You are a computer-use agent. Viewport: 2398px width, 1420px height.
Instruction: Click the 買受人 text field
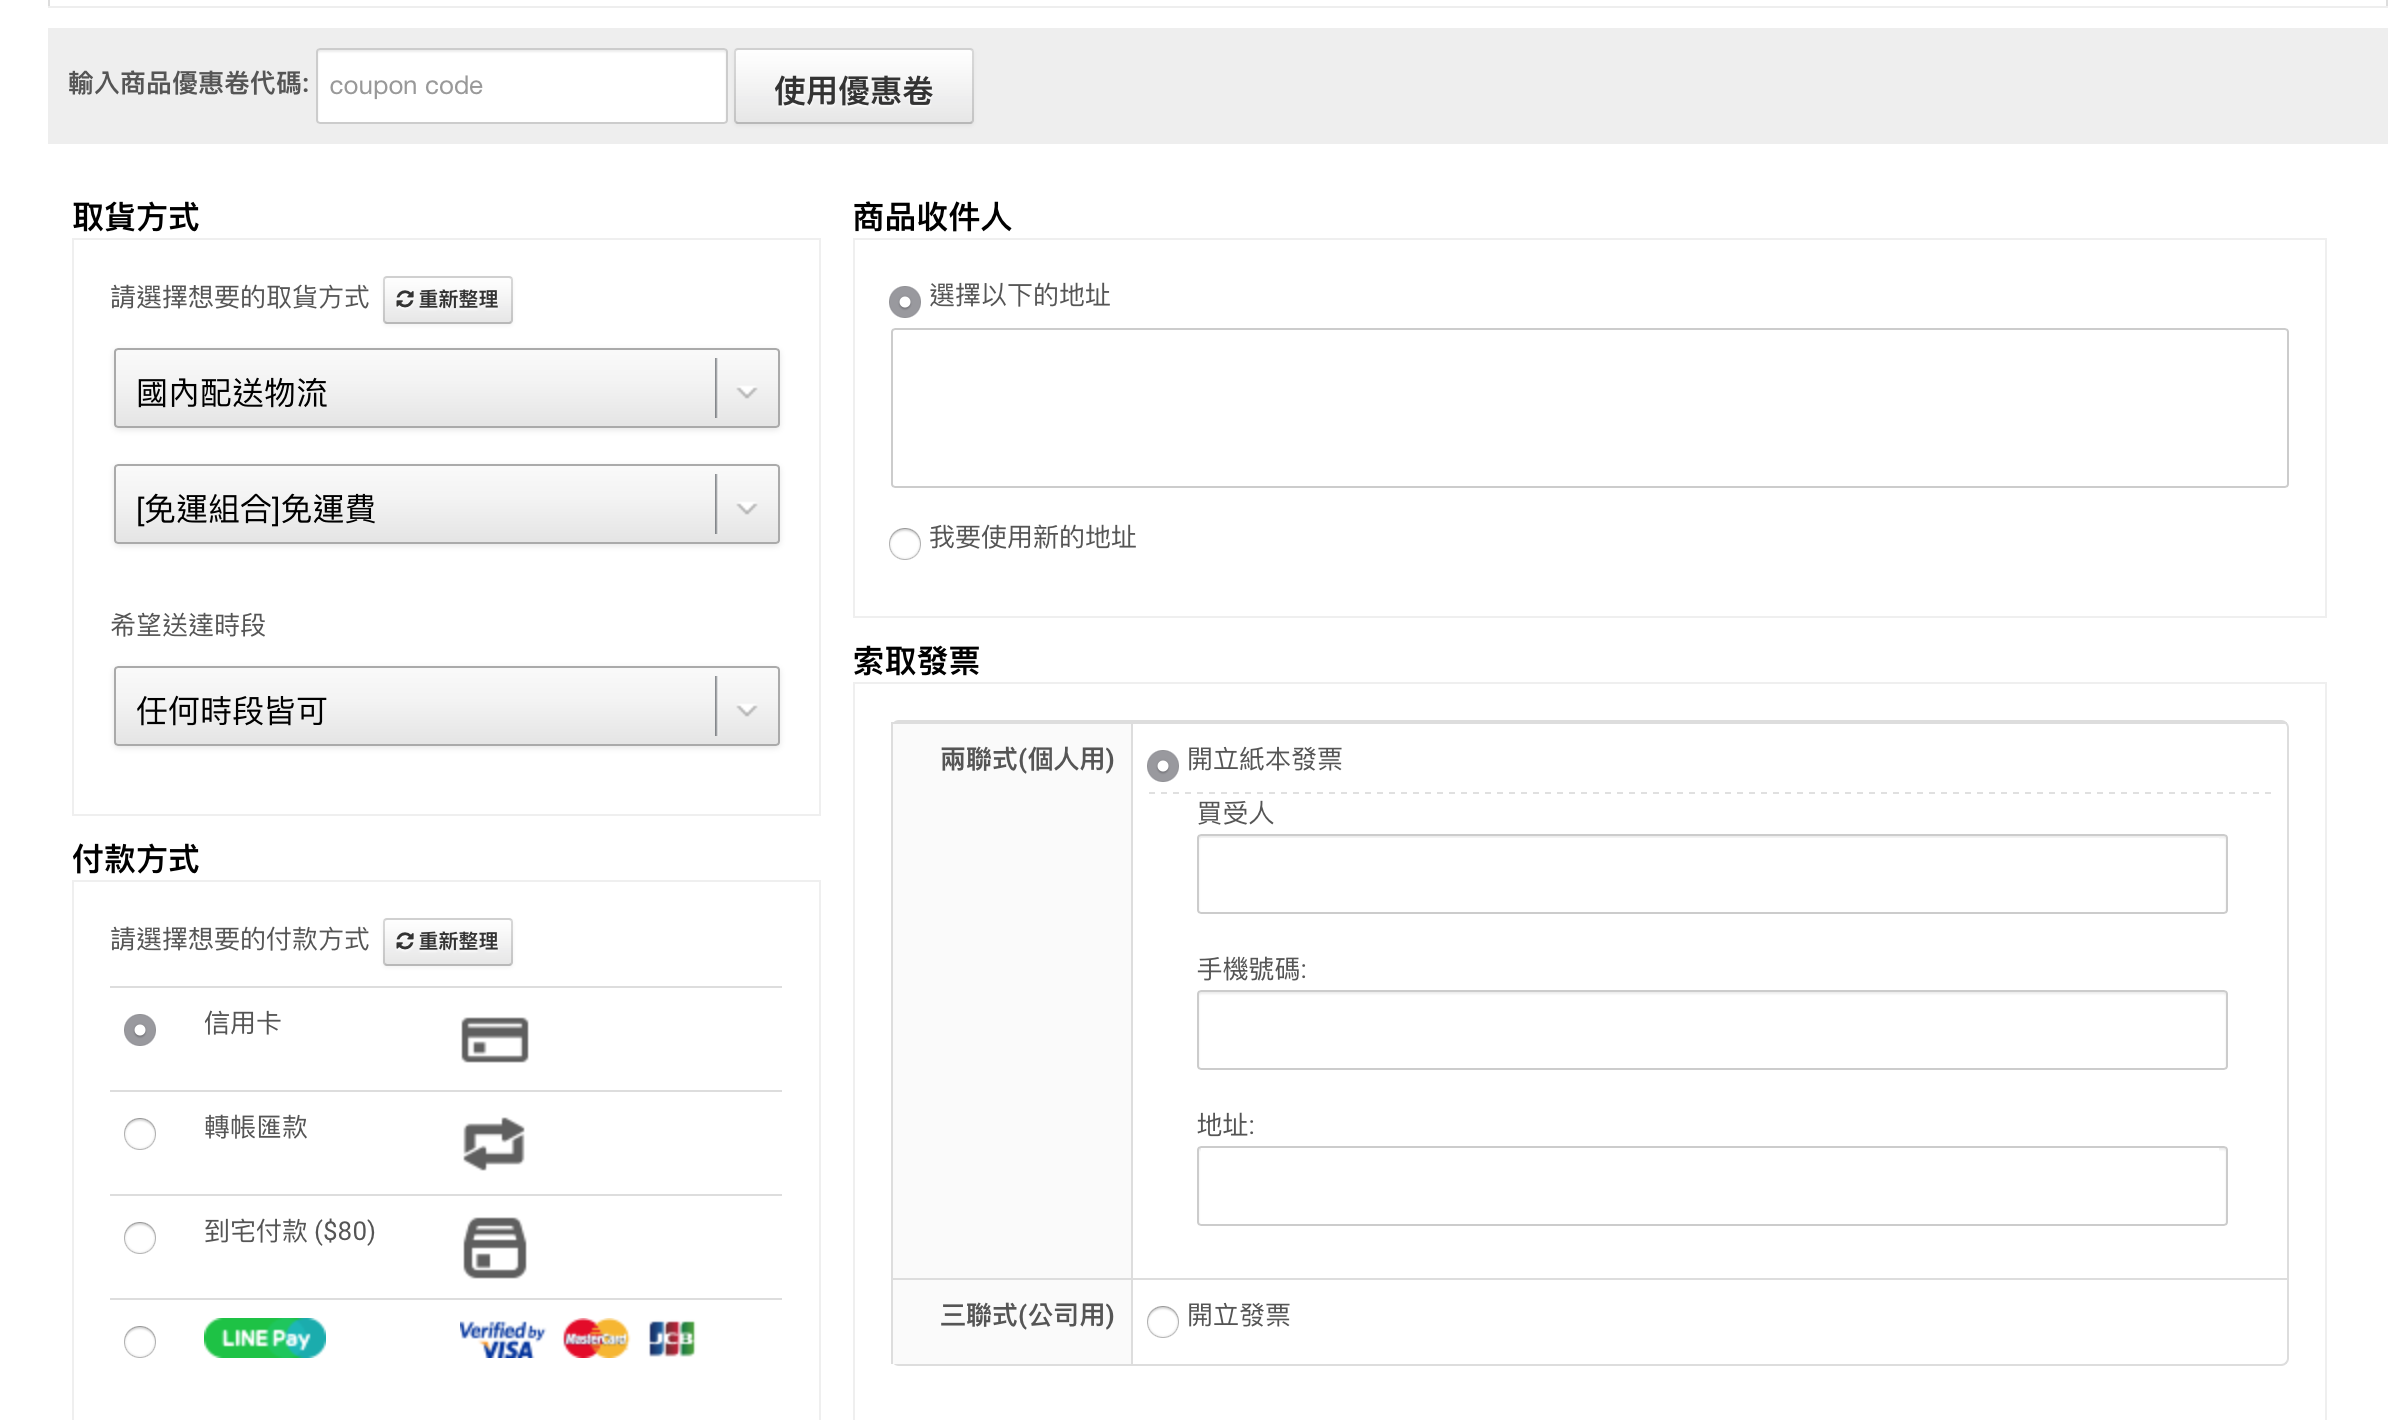pyautogui.click(x=1711, y=874)
